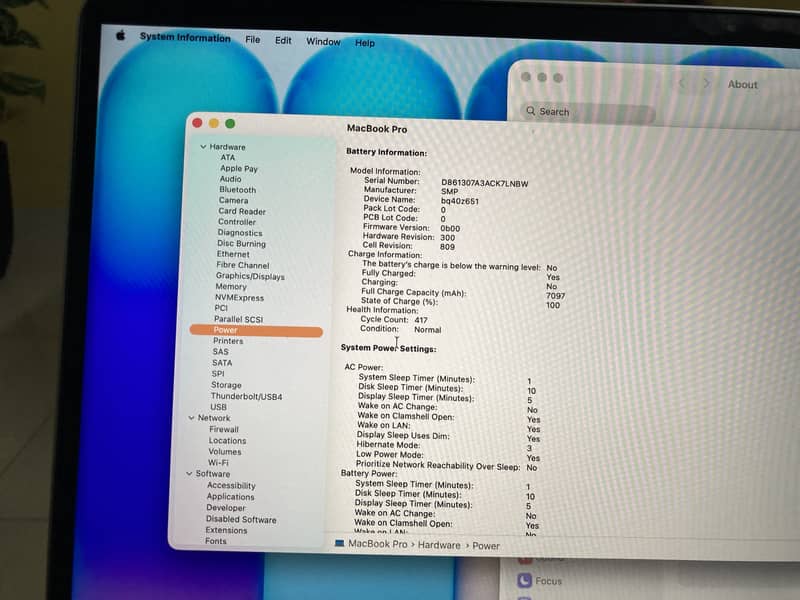The width and height of the screenshot is (800, 600).
Task: Select NVMExpress in the sidebar
Action: [x=239, y=297]
